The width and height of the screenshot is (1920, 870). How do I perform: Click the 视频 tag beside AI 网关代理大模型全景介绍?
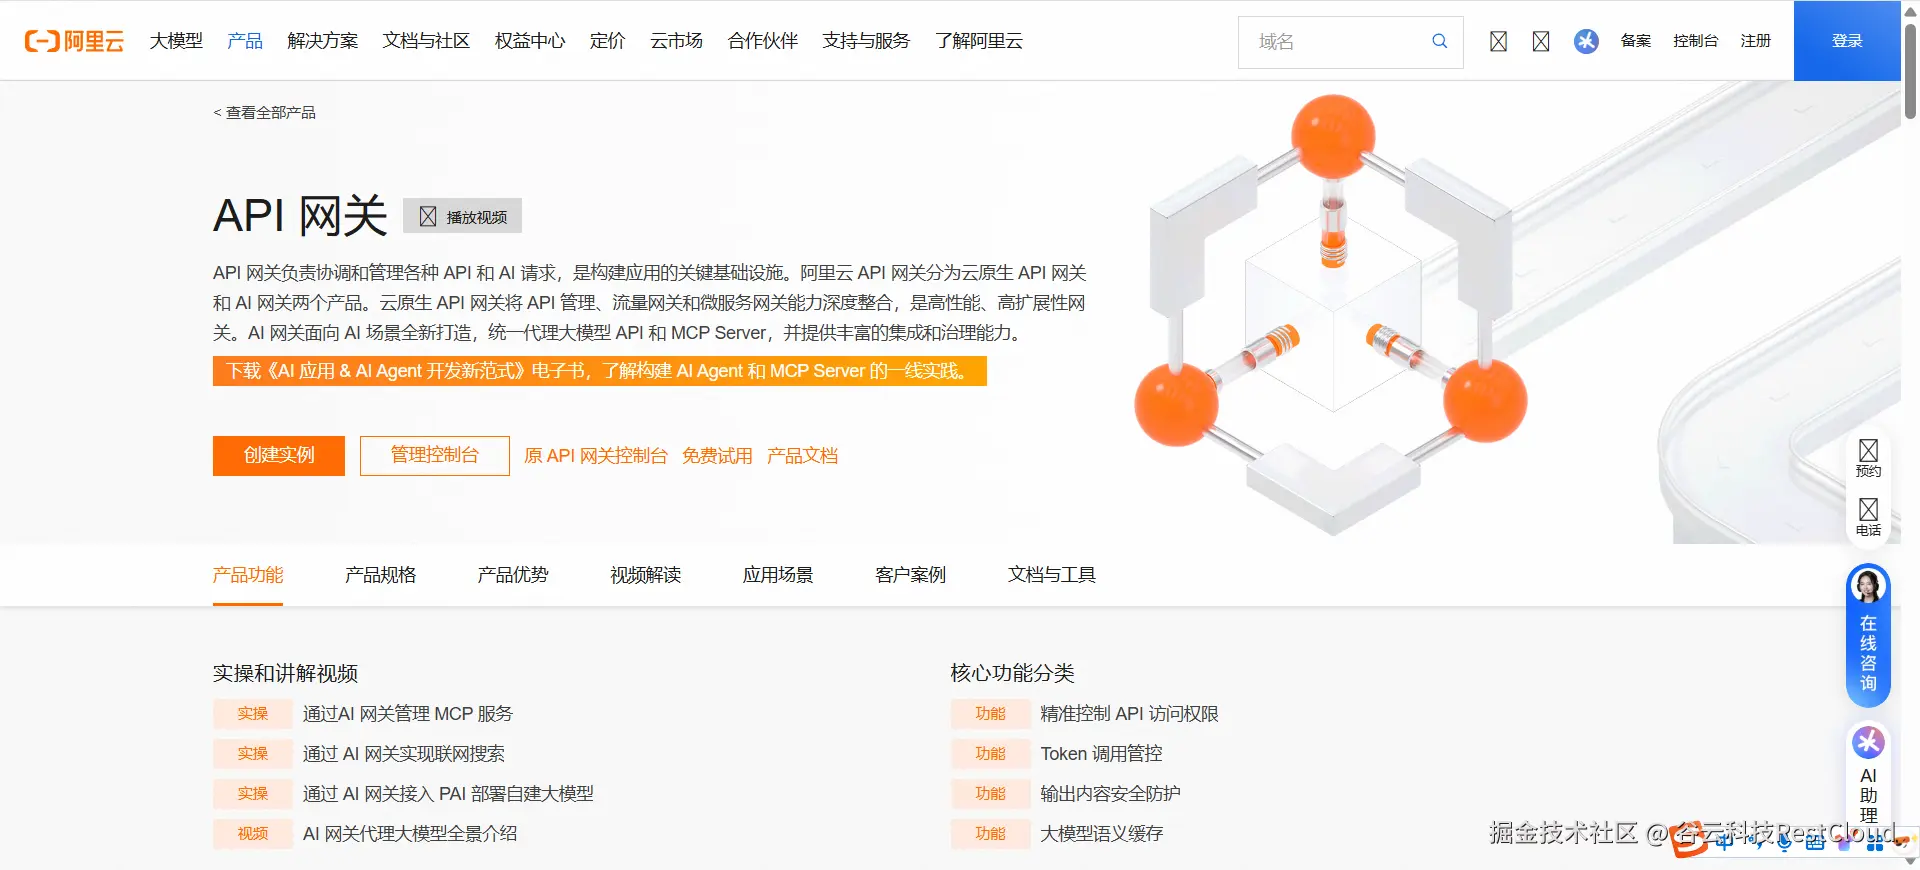pos(252,834)
